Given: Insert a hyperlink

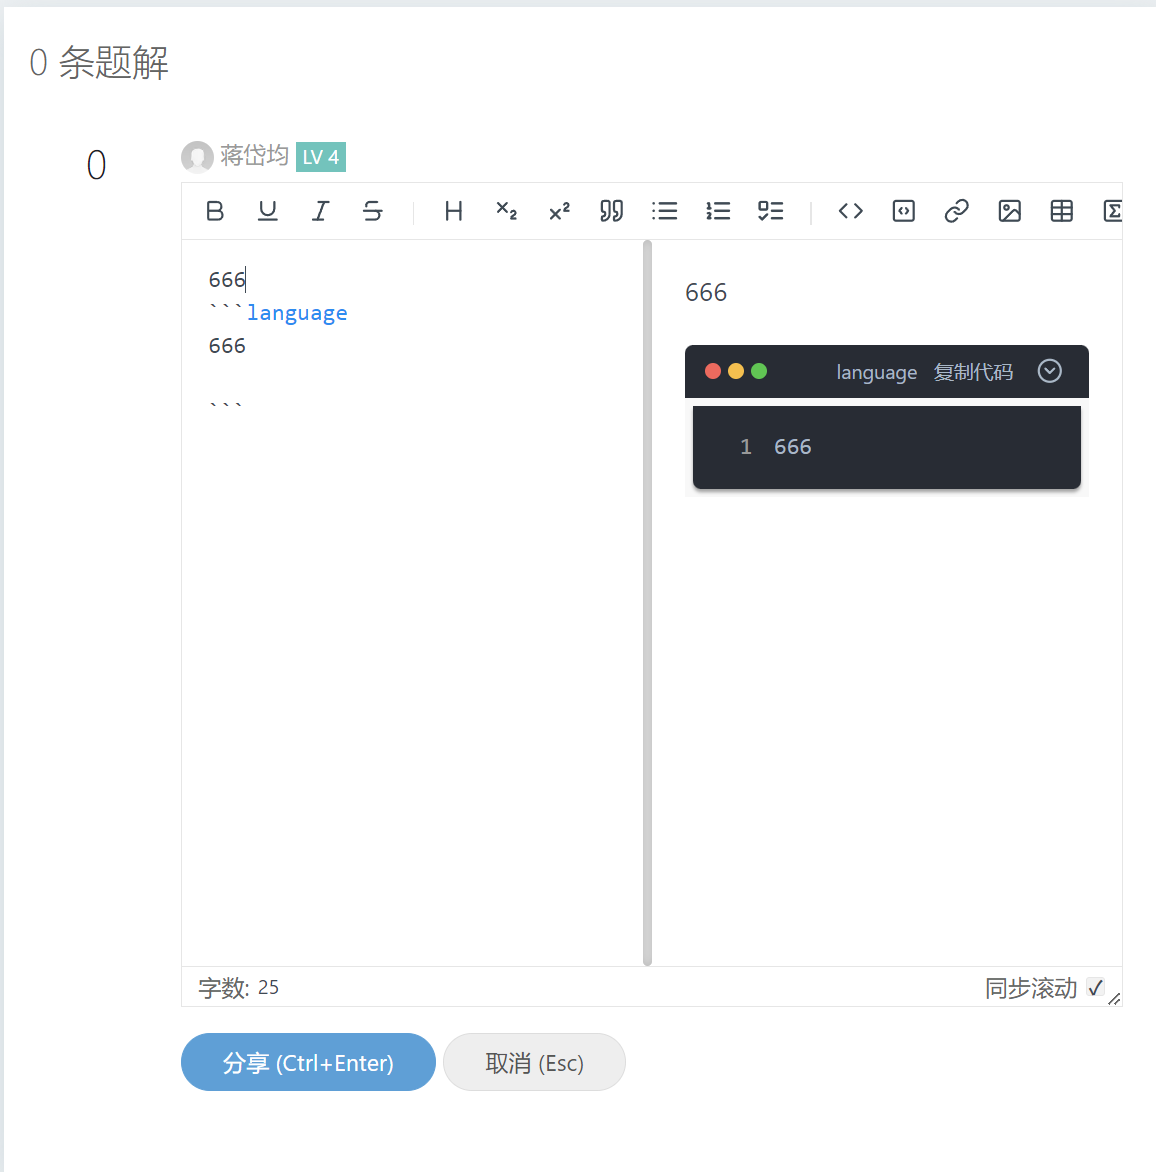Looking at the screenshot, I should [956, 212].
